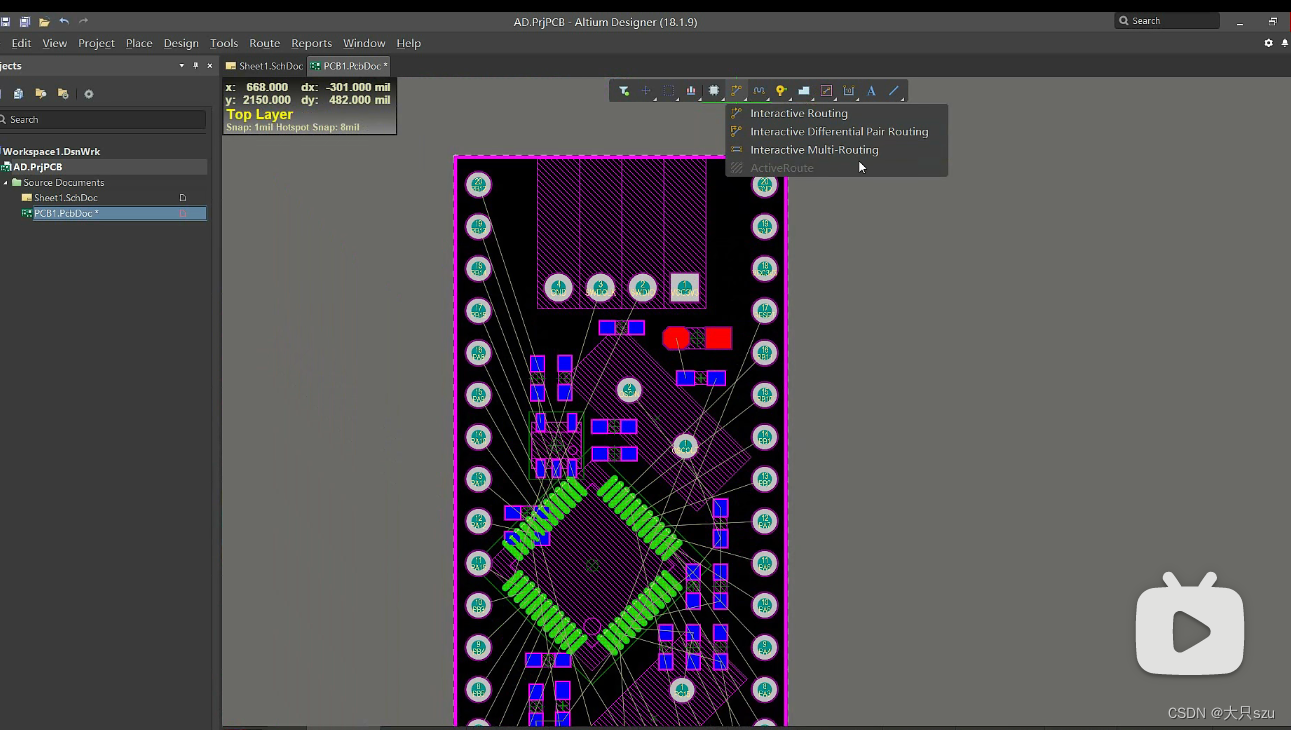Choose Interactive Differential Pair Routing
The height and width of the screenshot is (730, 1291).
tap(838, 132)
